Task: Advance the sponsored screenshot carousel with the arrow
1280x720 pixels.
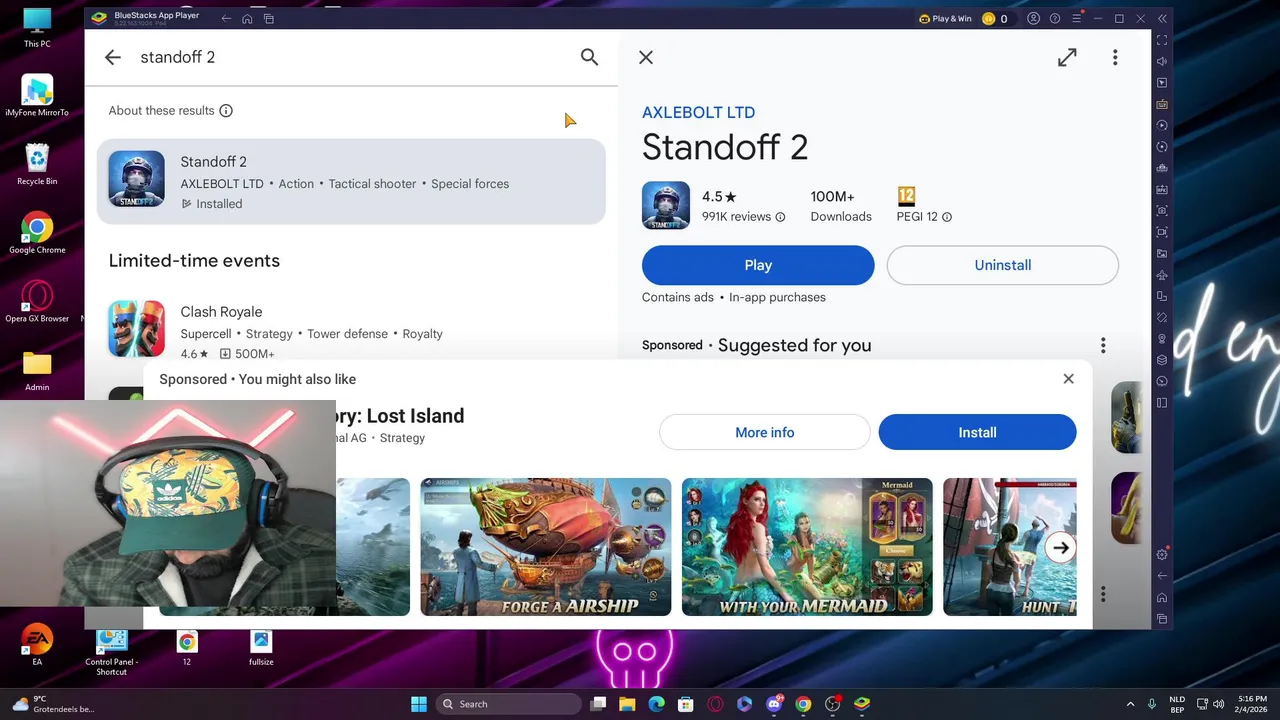Action: click(x=1061, y=548)
